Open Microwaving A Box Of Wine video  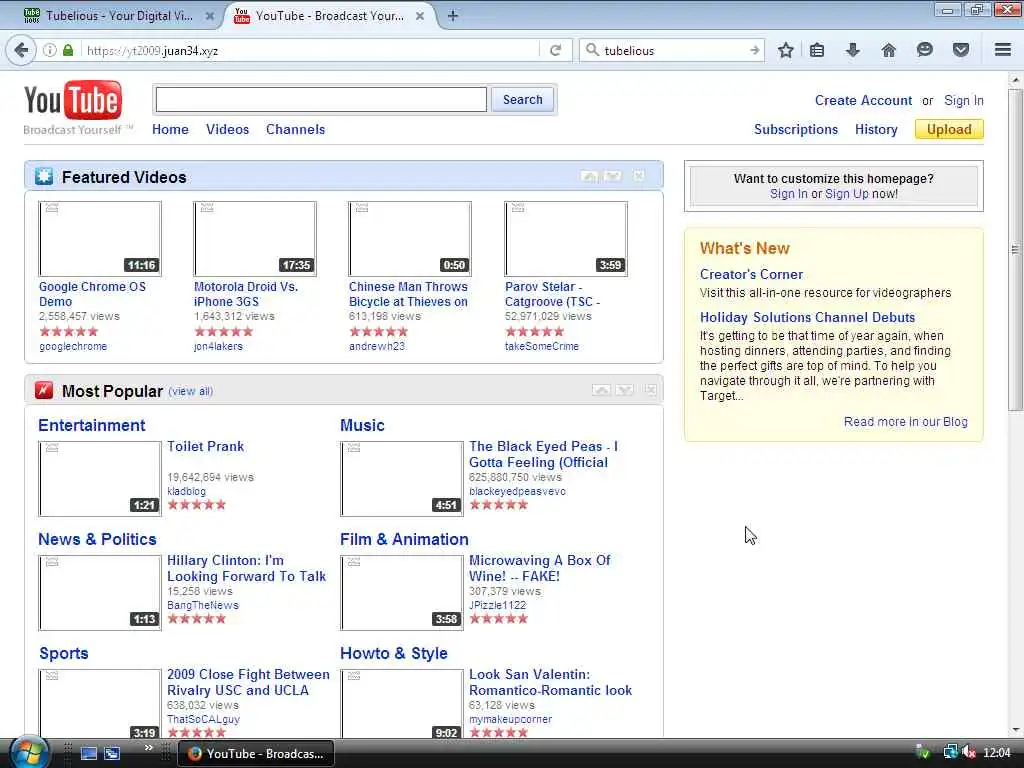tap(539, 568)
